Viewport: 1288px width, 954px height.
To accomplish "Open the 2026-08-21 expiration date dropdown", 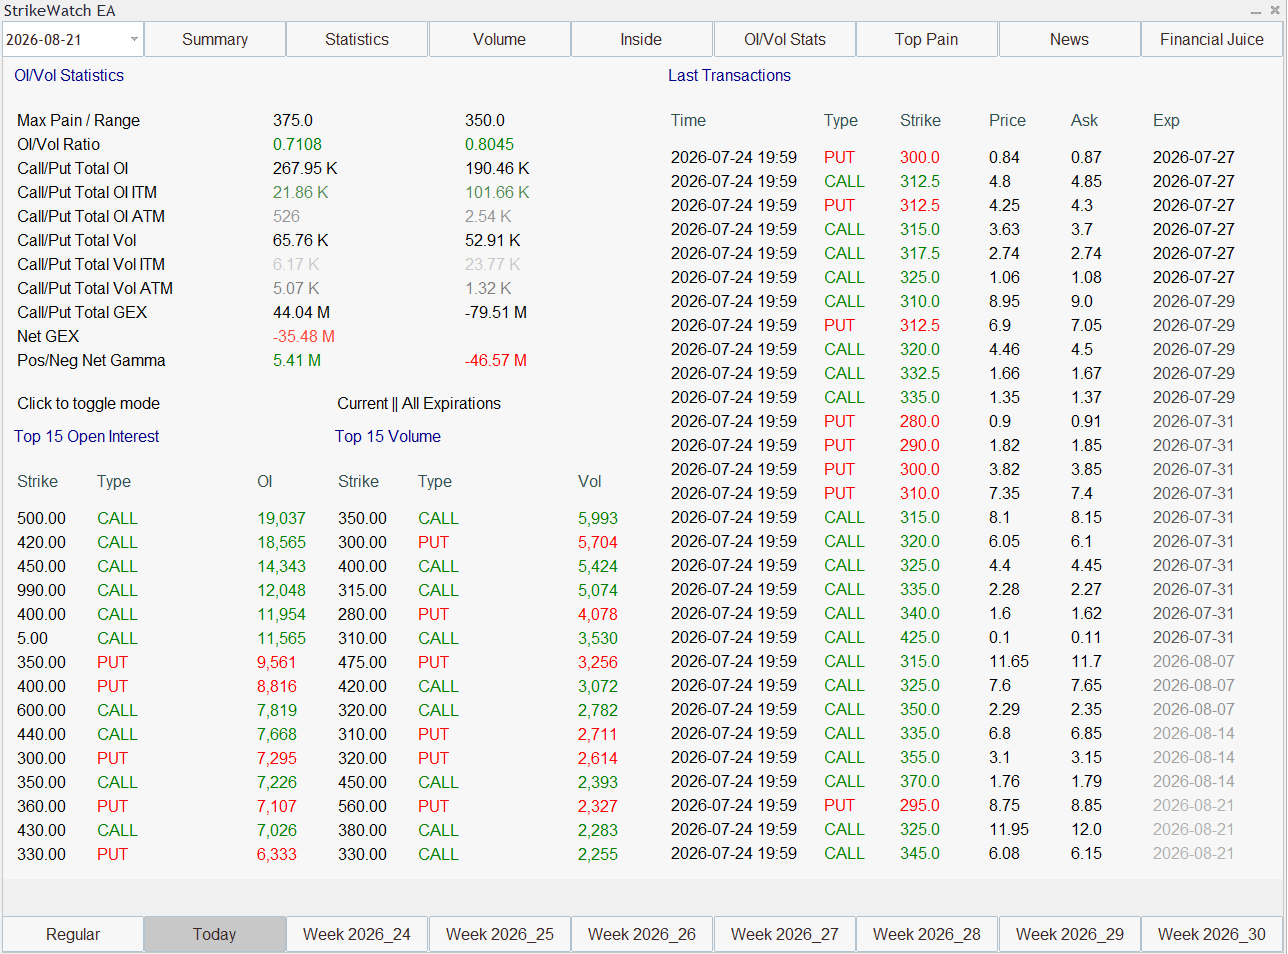I will pyautogui.click(x=73, y=40).
